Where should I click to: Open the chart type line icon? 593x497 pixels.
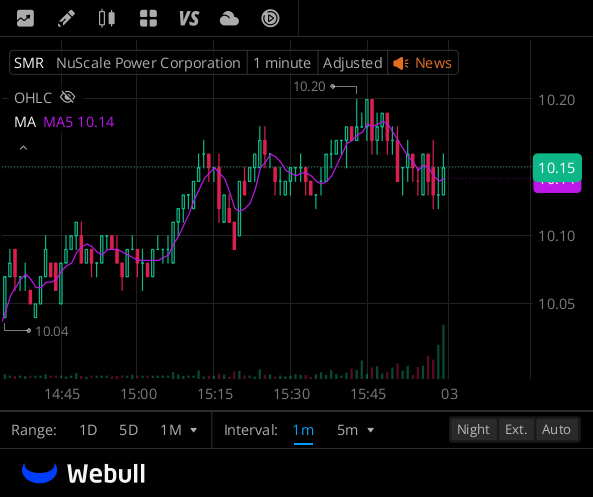pos(25,18)
